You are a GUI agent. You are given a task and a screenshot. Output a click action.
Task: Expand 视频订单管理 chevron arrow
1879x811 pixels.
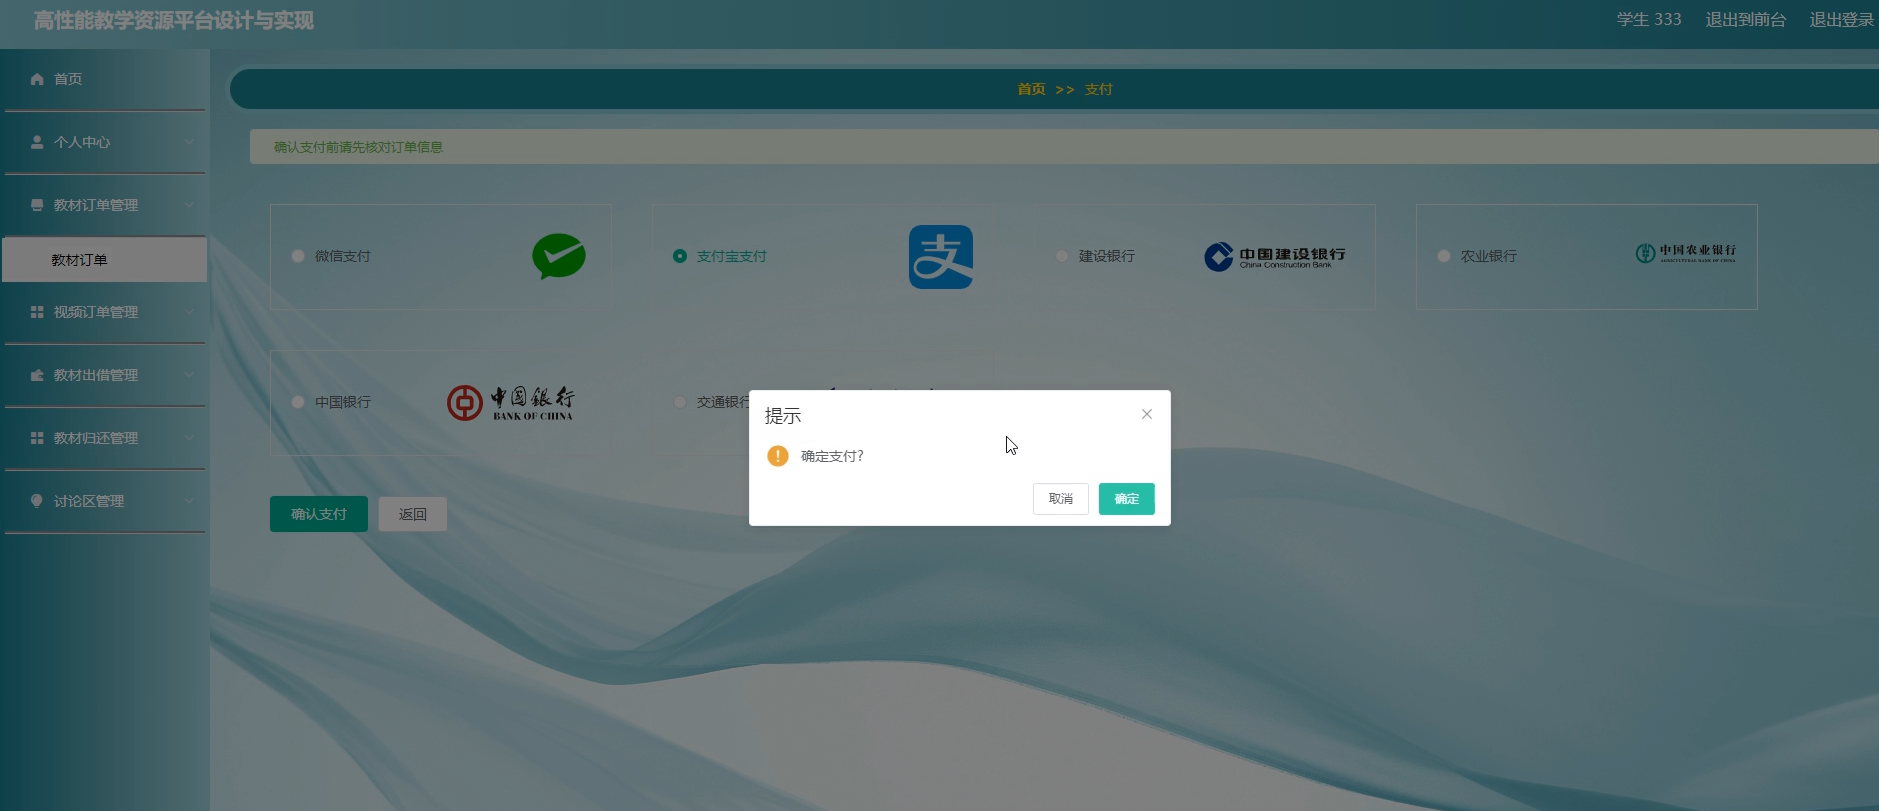[x=189, y=312]
